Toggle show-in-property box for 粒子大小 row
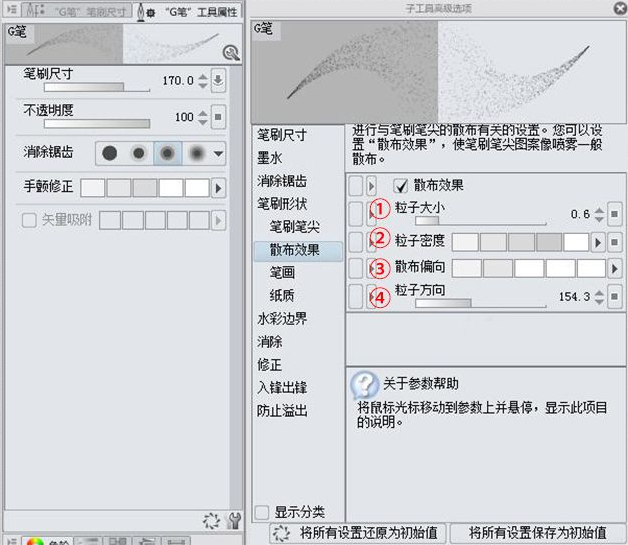The height and width of the screenshot is (545, 628). [356, 214]
